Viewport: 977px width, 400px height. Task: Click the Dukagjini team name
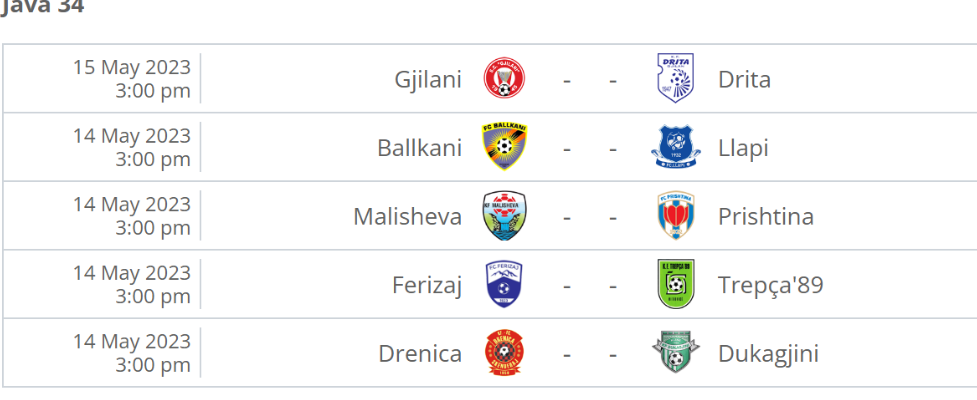767,353
